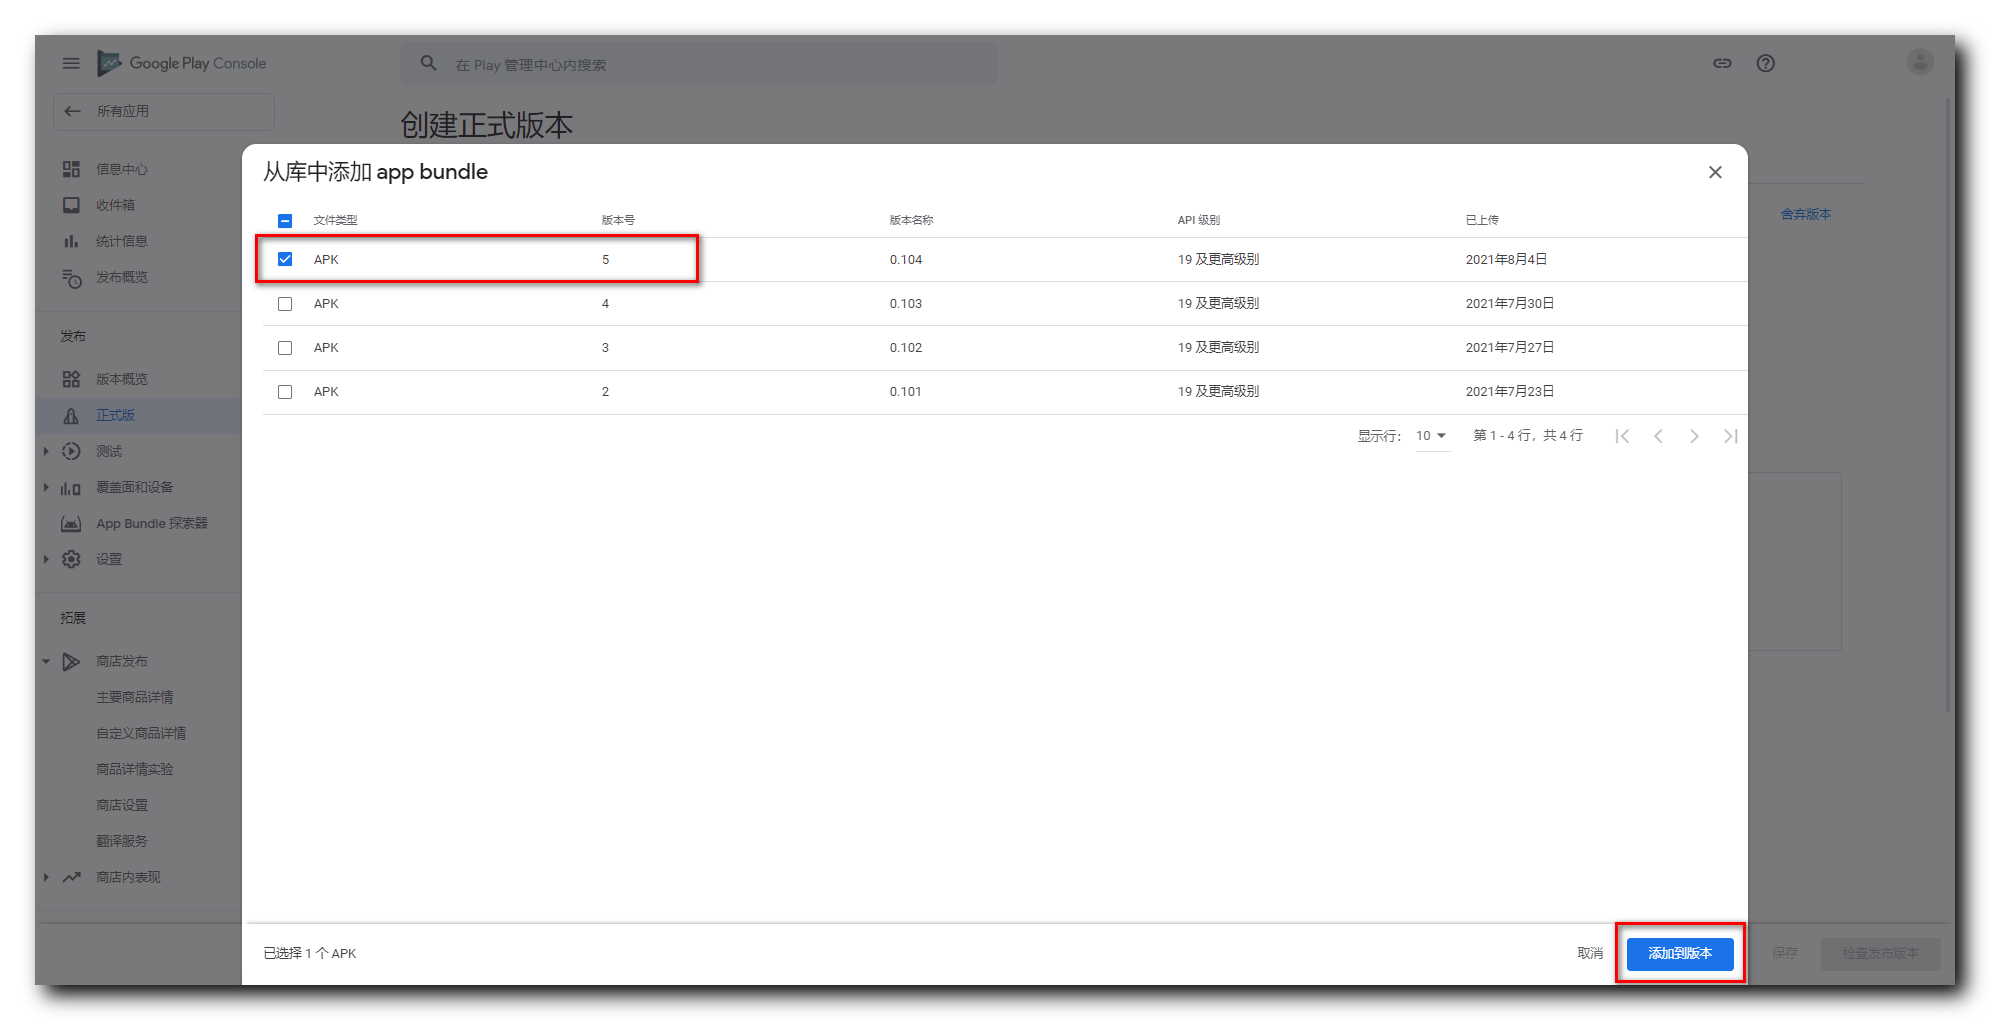Click the back arrow next to 所有应用

[x=72, y=111]
